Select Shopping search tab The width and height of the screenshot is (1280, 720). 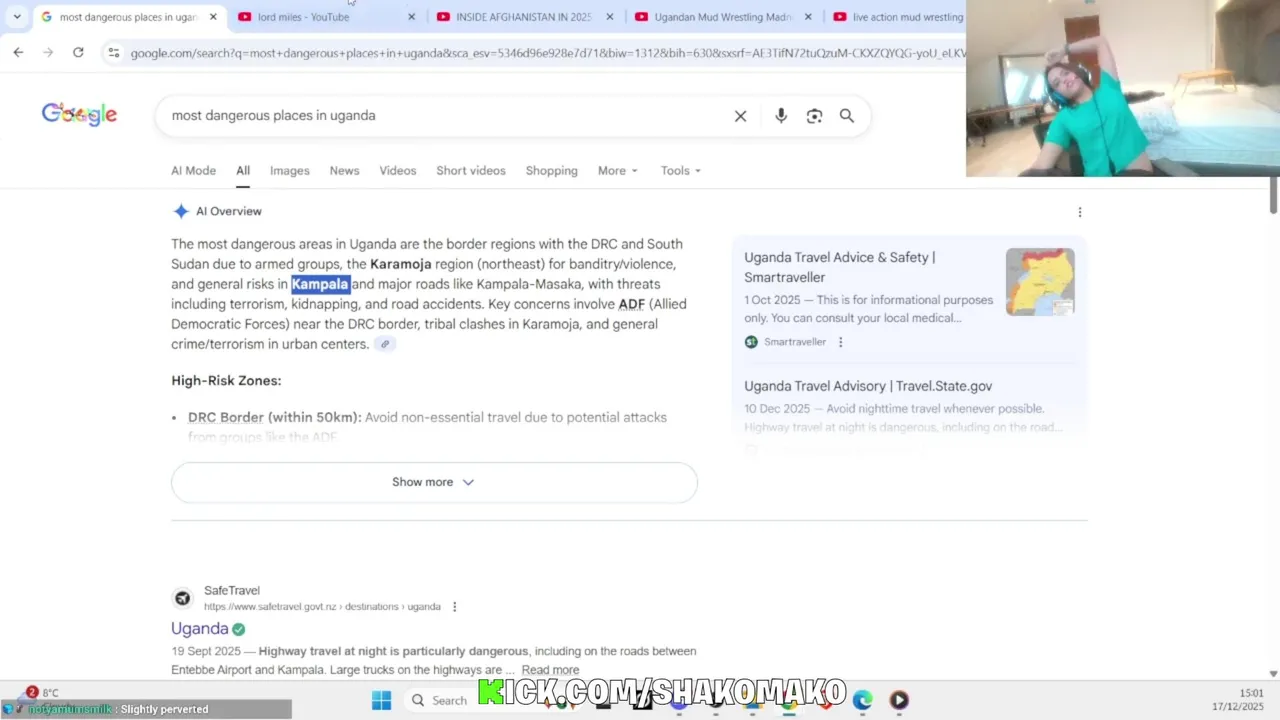pyautogui.click(x=552, y=171)
